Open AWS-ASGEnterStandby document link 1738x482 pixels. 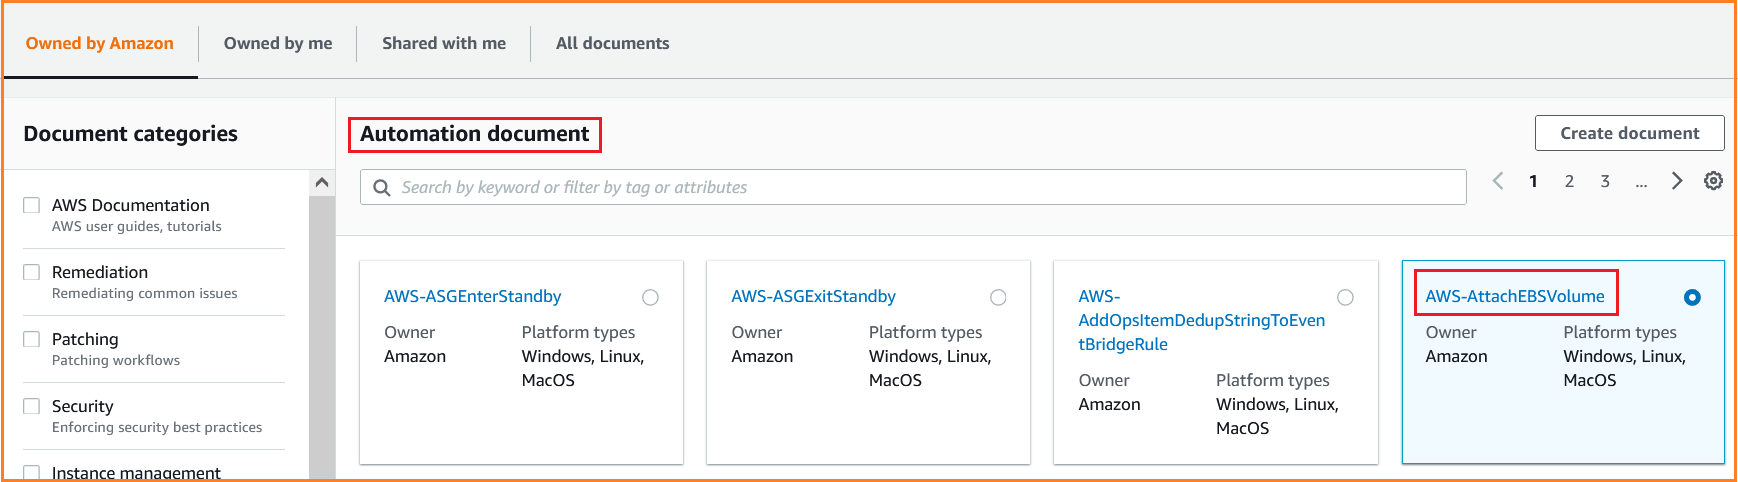click(x=473, y=296)
